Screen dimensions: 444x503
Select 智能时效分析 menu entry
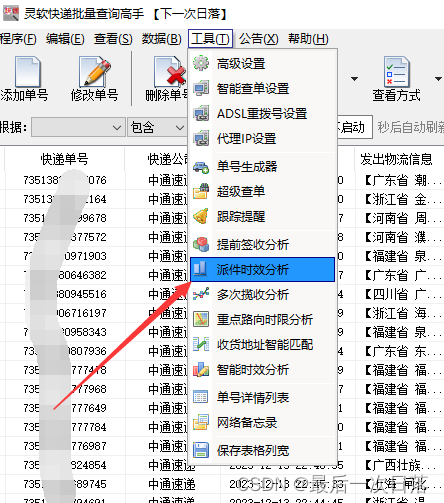[x=262, y=369]
